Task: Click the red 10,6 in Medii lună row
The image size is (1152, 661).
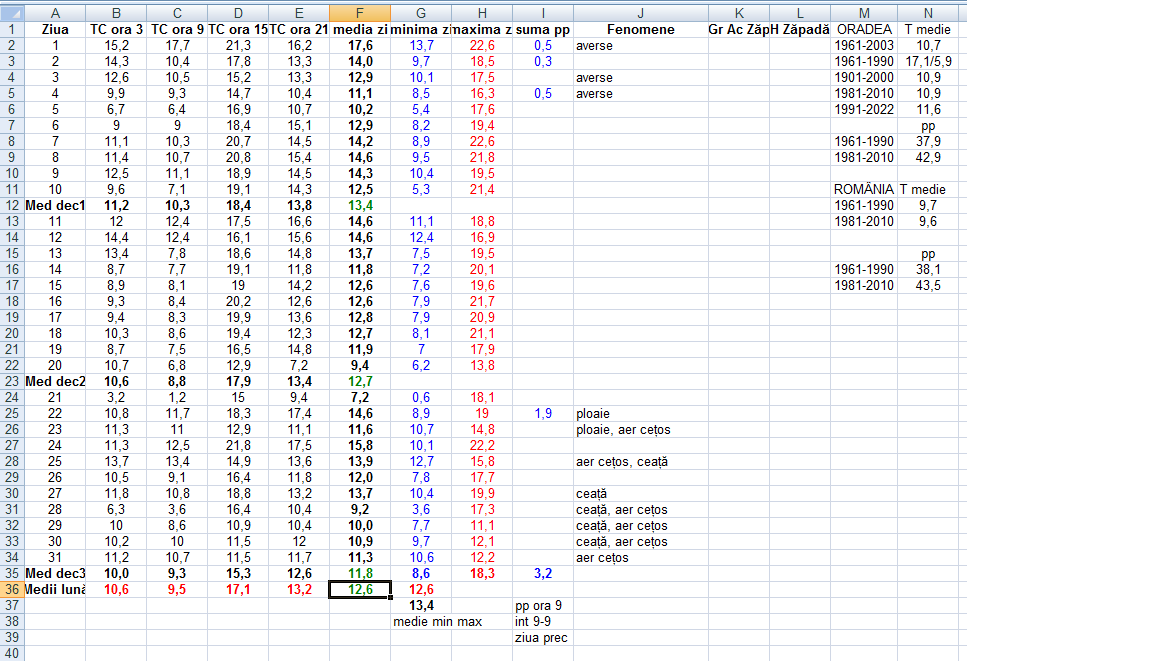Action: coord(116,590)
